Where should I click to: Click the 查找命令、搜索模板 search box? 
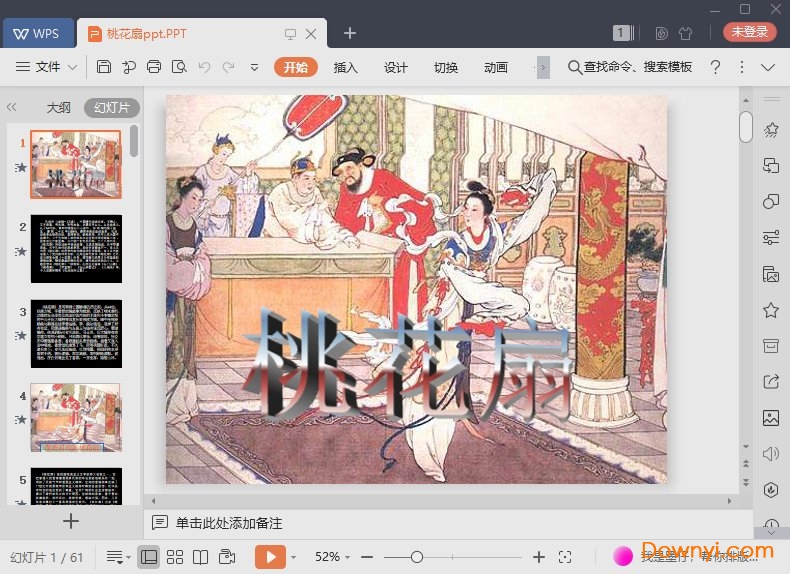(630, 67)
